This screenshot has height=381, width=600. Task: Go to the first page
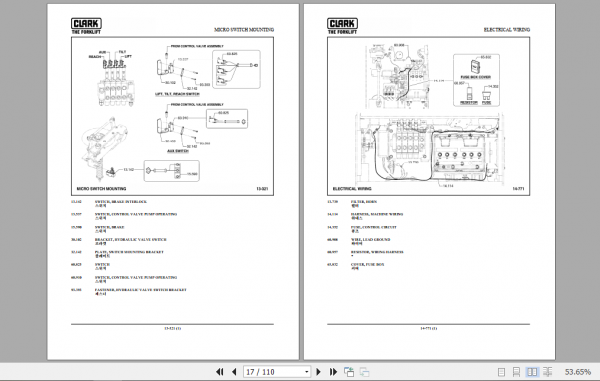pos(220,372)
